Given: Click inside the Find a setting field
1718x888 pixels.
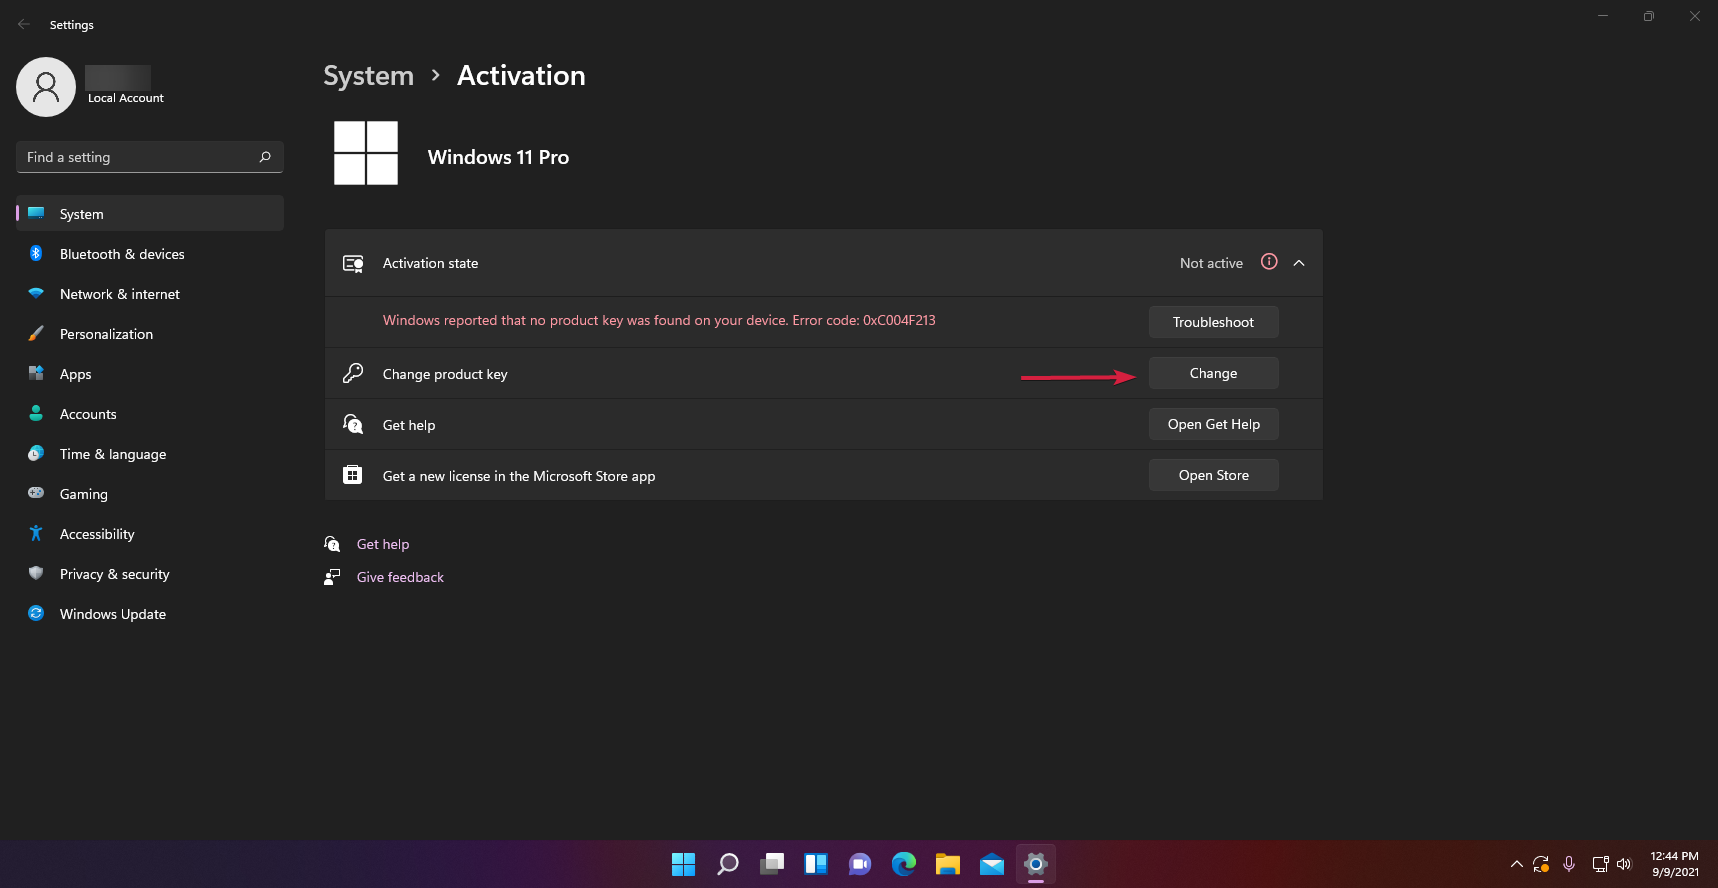Looking at the screenshot, I should [150, 157].
